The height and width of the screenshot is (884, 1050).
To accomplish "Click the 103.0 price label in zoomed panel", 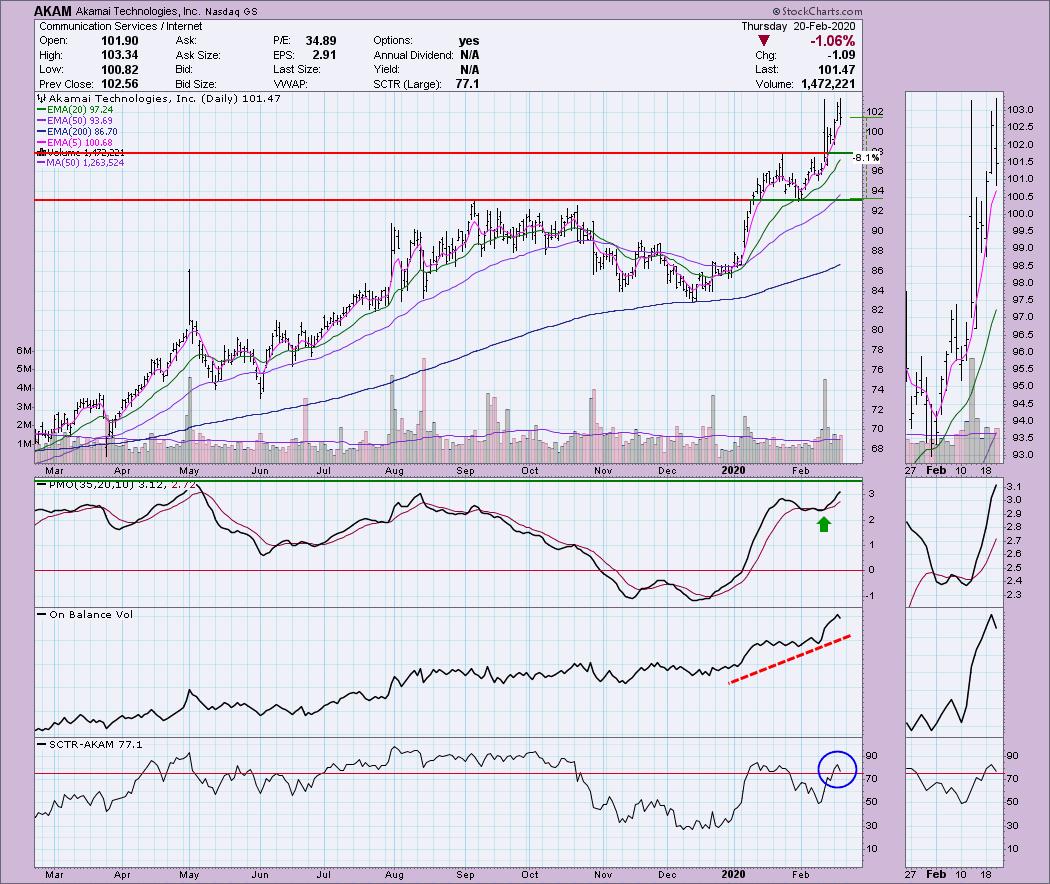I will point(1020,110).
